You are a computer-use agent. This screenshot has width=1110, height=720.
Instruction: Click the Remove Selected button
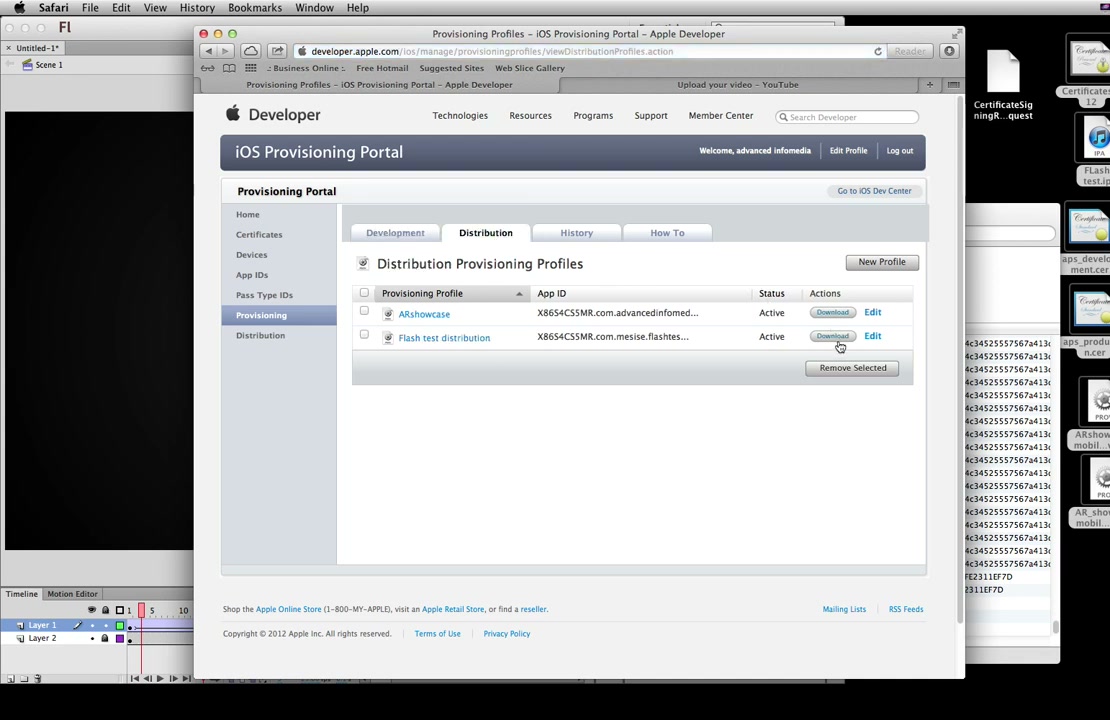click(x=852, y=368)
